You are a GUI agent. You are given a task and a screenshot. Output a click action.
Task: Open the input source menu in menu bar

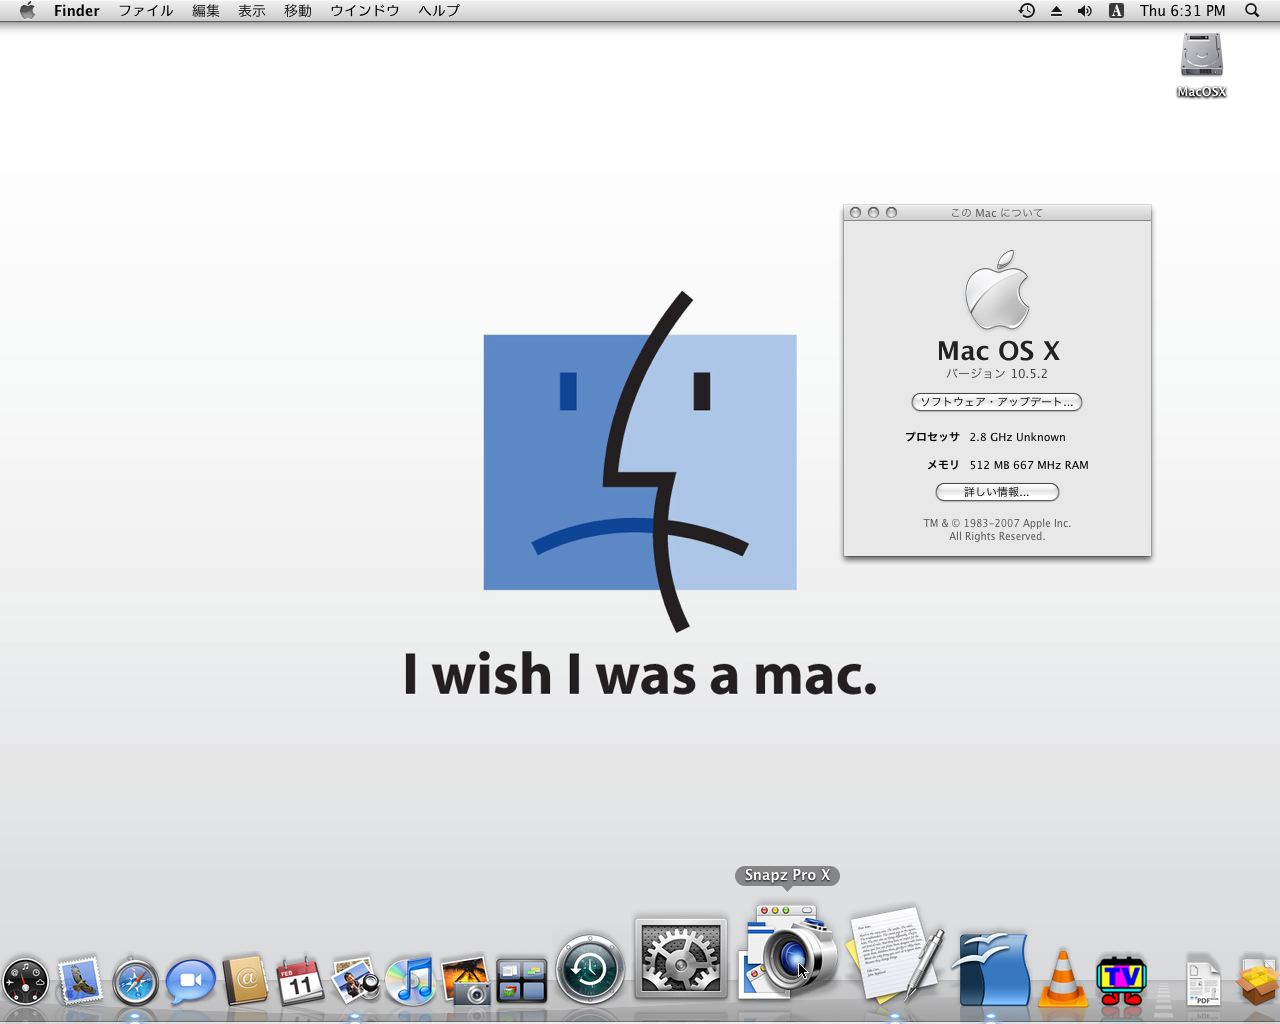pyautogui.click(x=1116, y=10)
